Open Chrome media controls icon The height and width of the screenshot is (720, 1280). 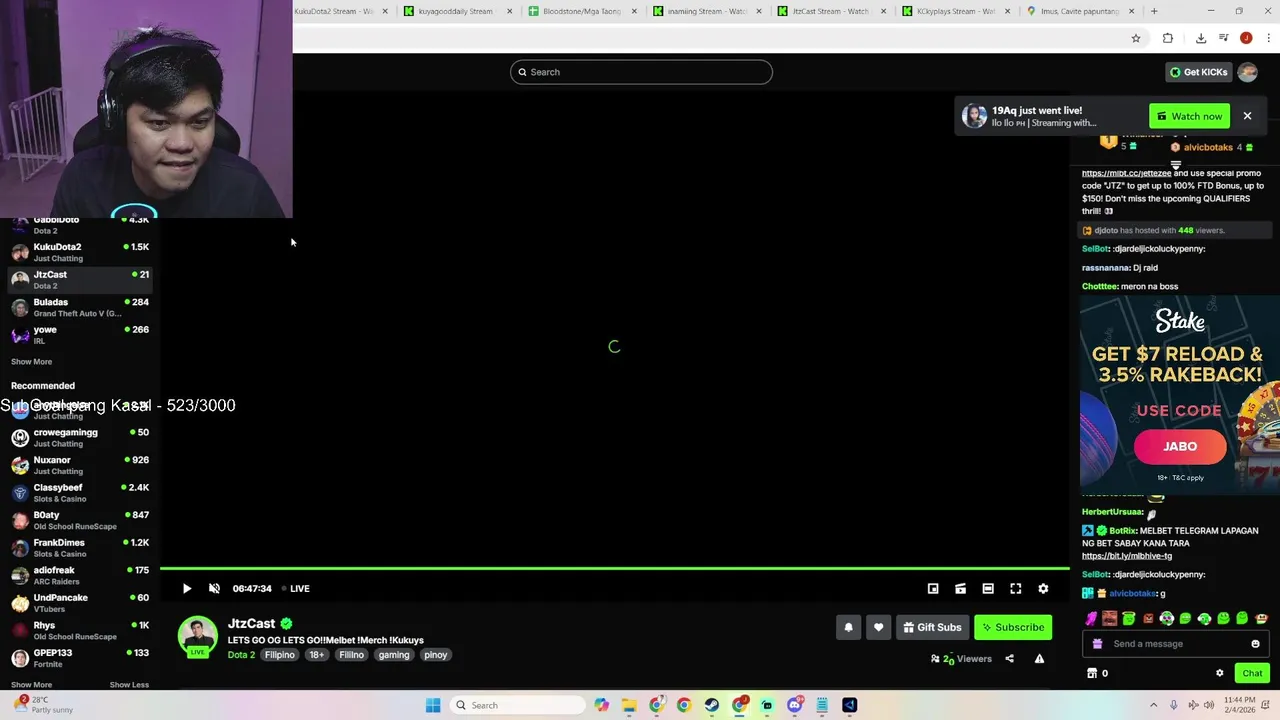(1224, 38)
